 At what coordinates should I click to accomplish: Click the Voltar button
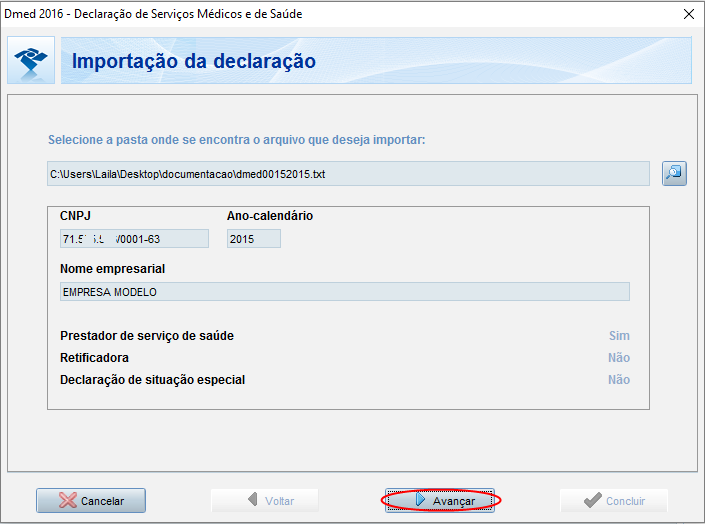(x=265, y=501)
